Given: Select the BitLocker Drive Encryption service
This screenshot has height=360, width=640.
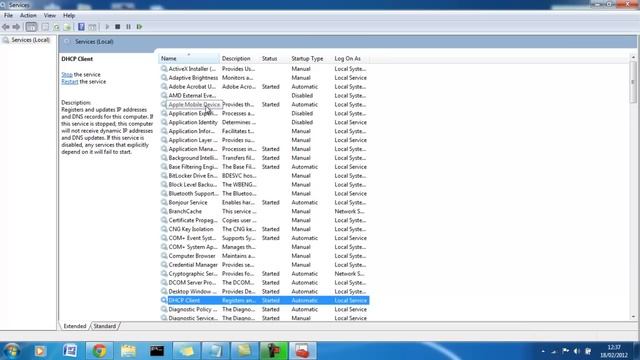Looking at the screenshot, I should coord(264,176).
